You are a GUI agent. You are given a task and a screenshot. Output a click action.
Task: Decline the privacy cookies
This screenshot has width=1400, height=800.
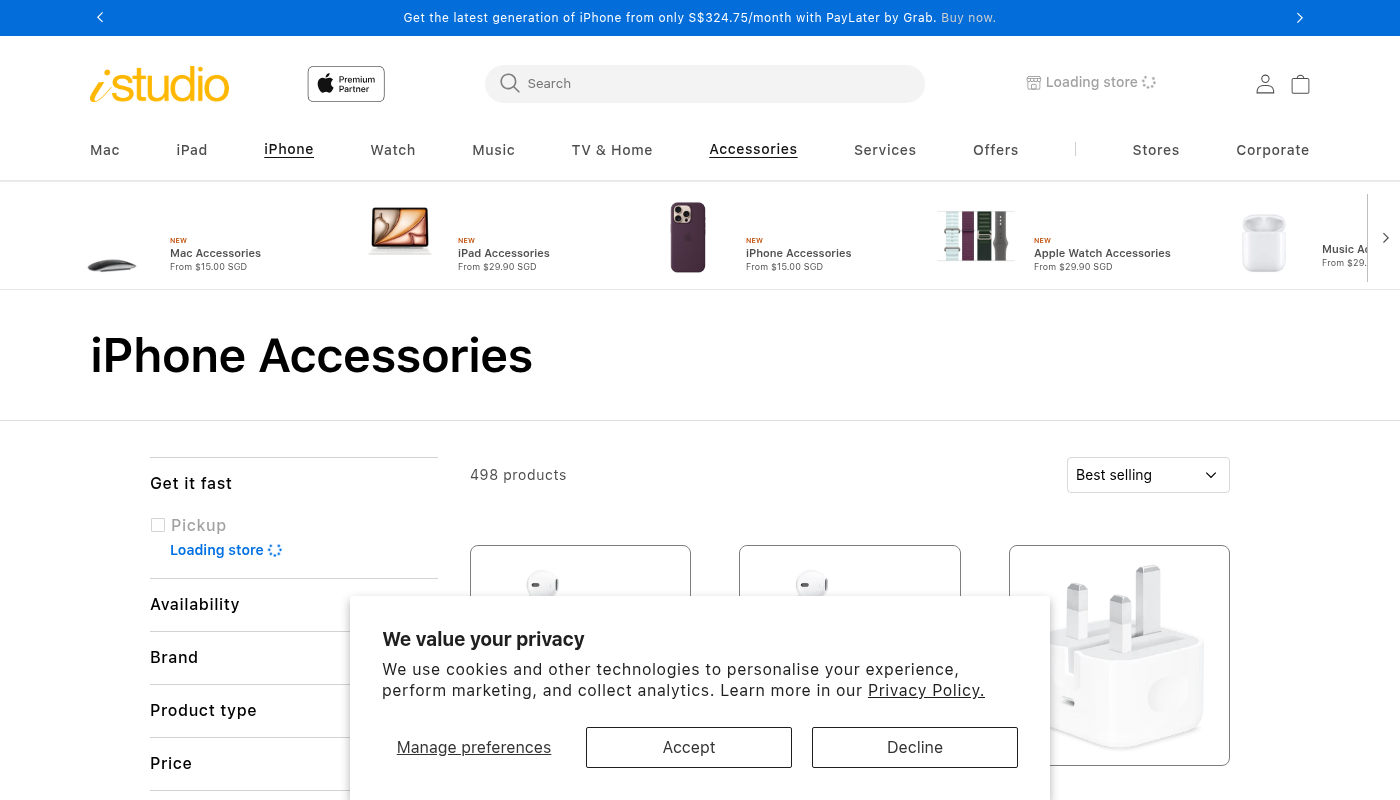click(x=914, y=747)
